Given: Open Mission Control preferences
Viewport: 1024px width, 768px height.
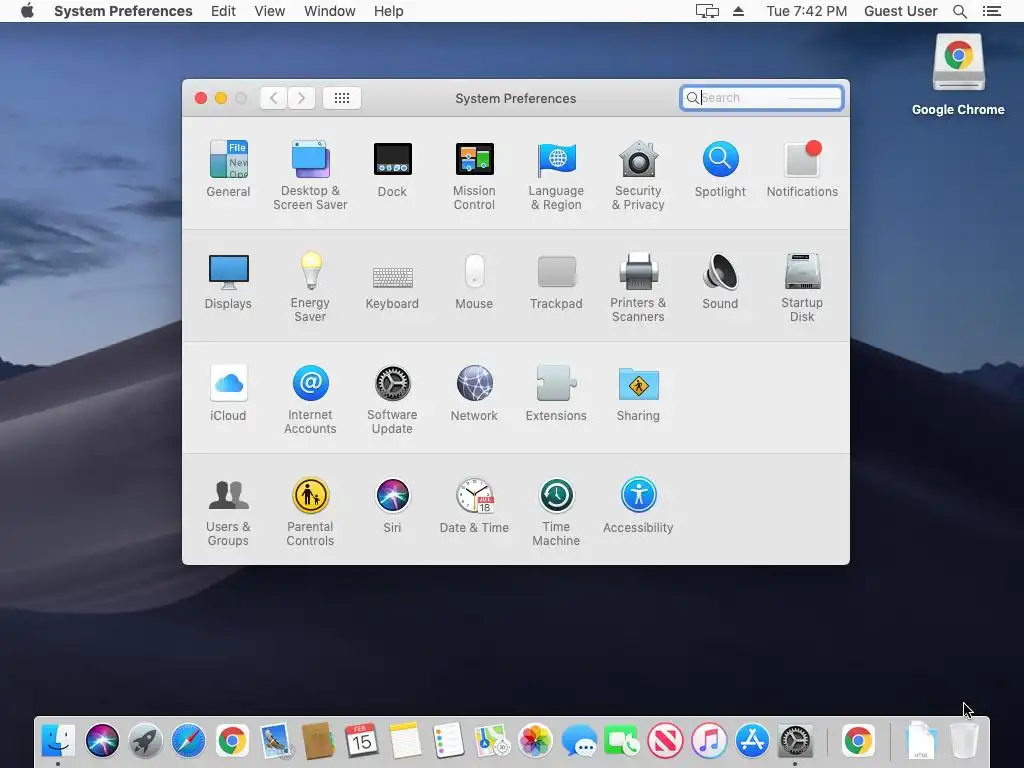Looking at the screenshot, I should (x=474, y=175).
